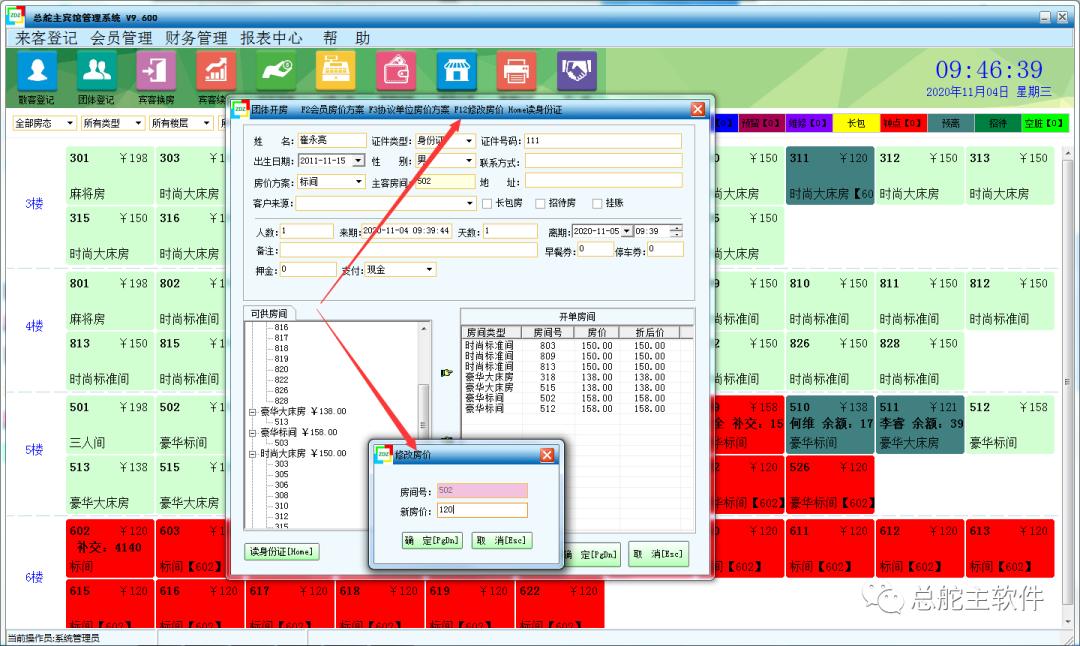Open 团体登记 via the two-people icon

[95, 70]
